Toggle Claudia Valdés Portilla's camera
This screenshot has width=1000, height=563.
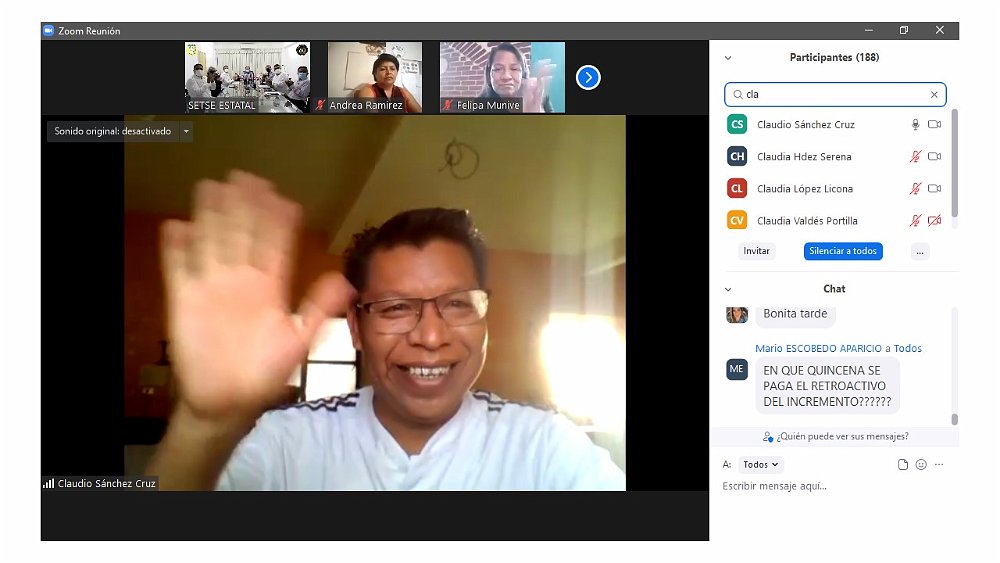click(934, 221)
